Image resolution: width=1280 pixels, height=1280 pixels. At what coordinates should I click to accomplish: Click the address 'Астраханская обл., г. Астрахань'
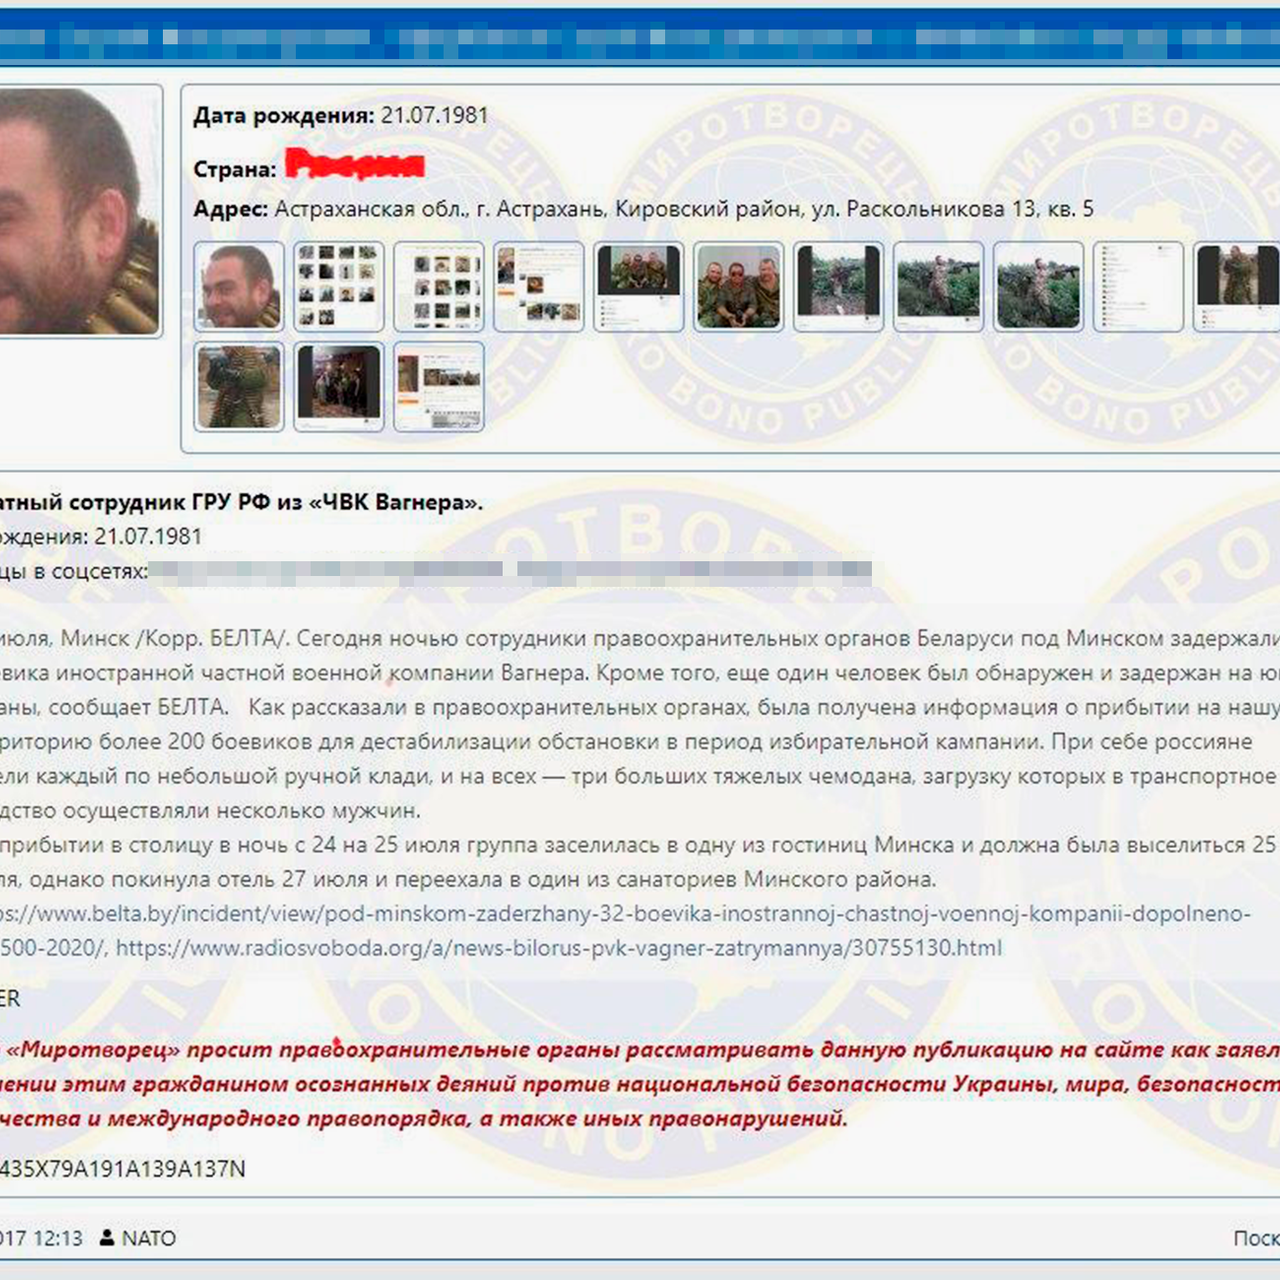pyautogui.click(x=439, y=209)
